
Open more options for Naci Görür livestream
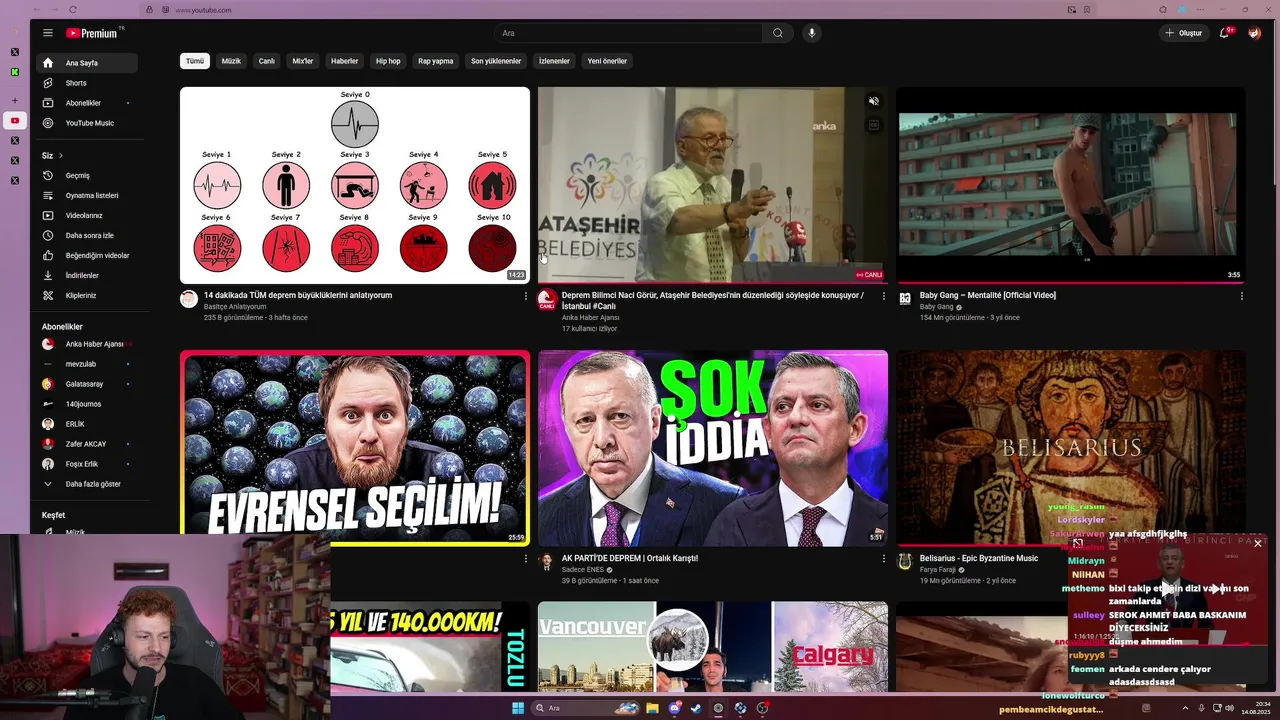click(x=884, y=296)
